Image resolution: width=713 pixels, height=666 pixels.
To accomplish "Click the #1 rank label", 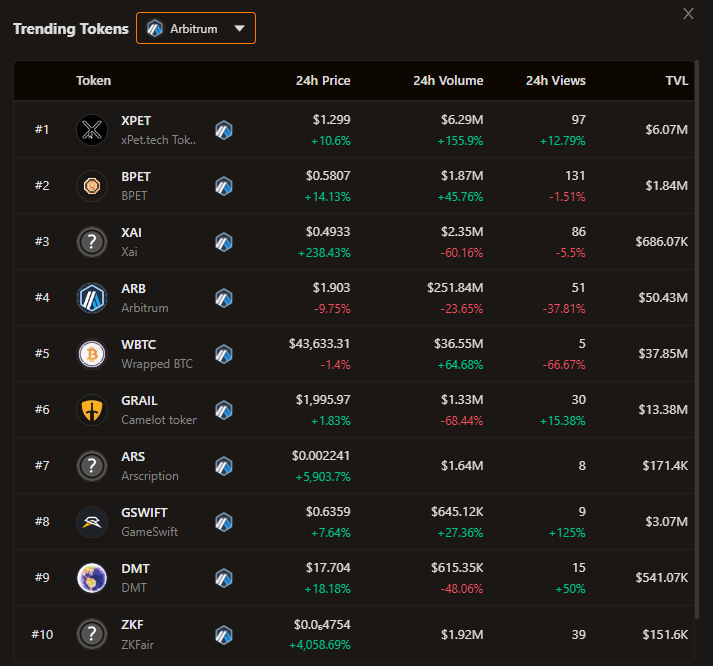I will pyautogui.click(x=42, y=130).
